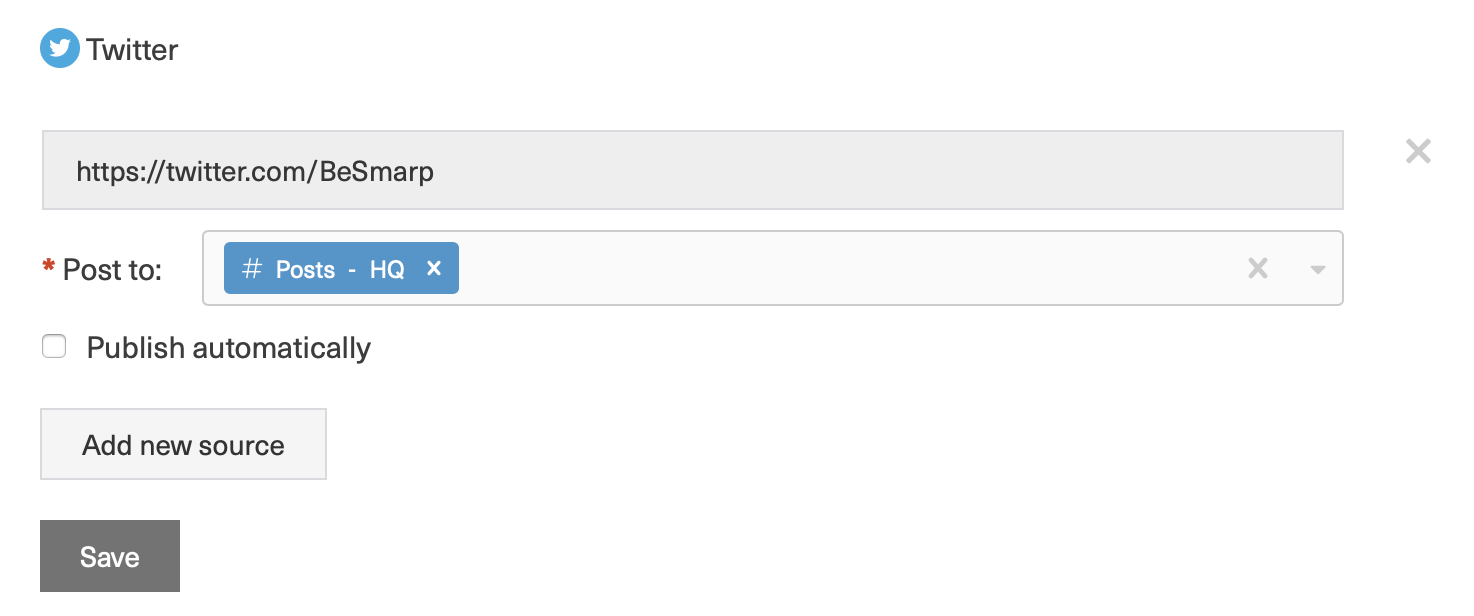Select the Posts - HQ chip
Image resolution: width=1474 pixels, height=616 pixels.
(x=341, y=268)
